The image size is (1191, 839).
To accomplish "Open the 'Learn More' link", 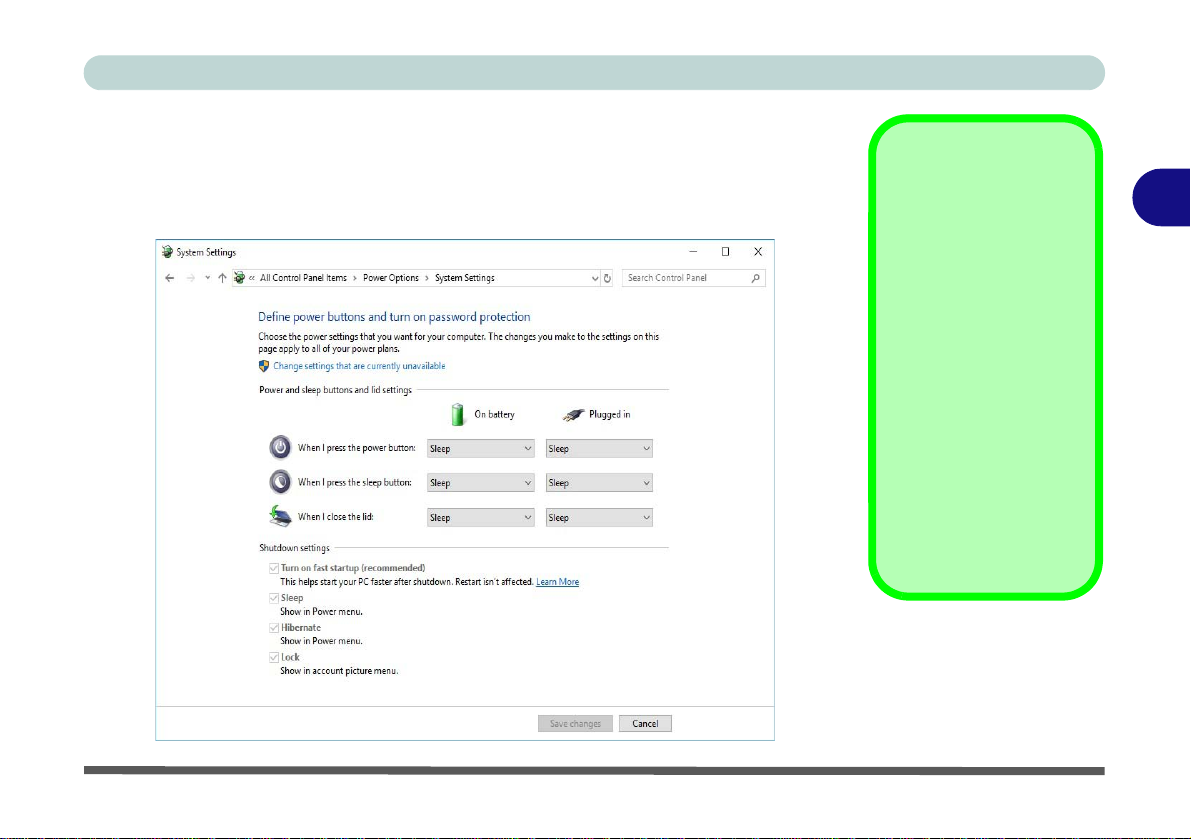I will (558, 582).
